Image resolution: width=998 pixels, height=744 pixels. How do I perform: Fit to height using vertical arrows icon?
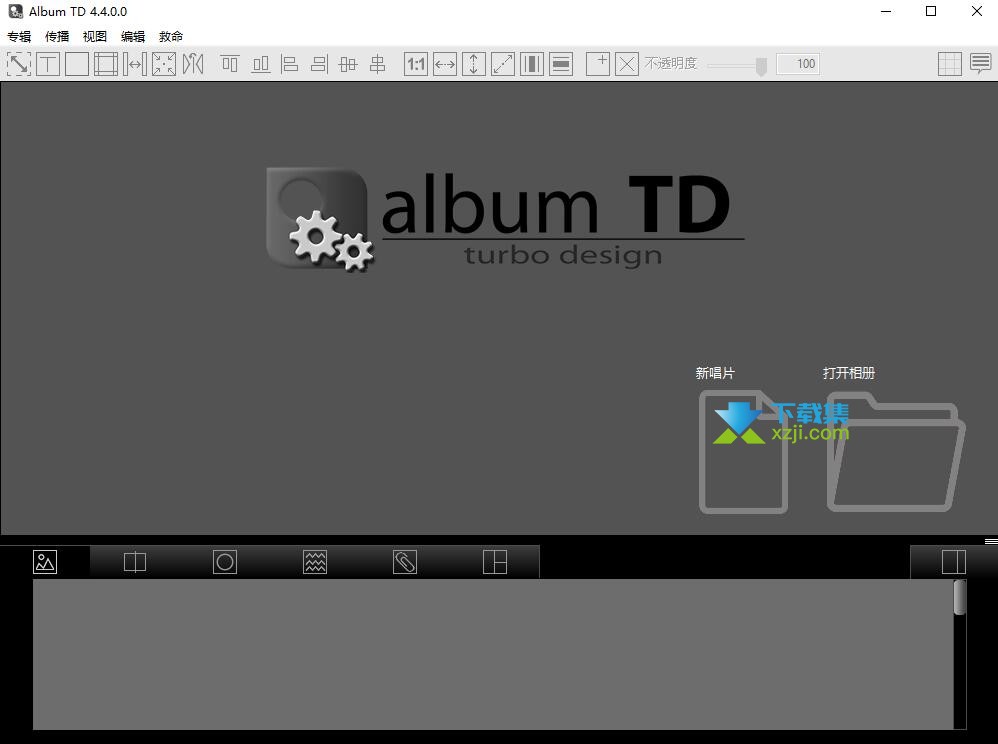point(474,64)
